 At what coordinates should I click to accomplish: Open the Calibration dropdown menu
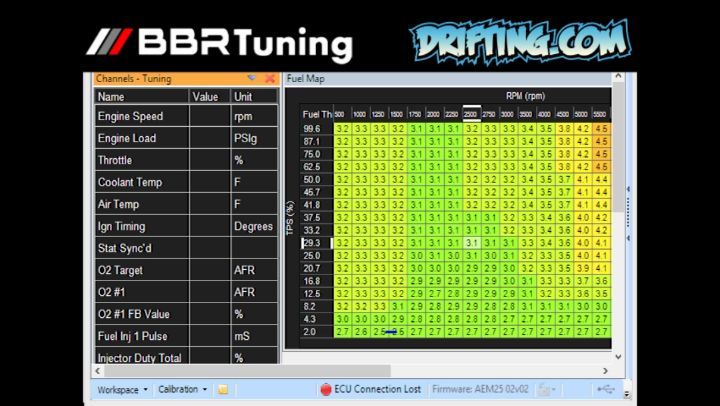[184, 389]
